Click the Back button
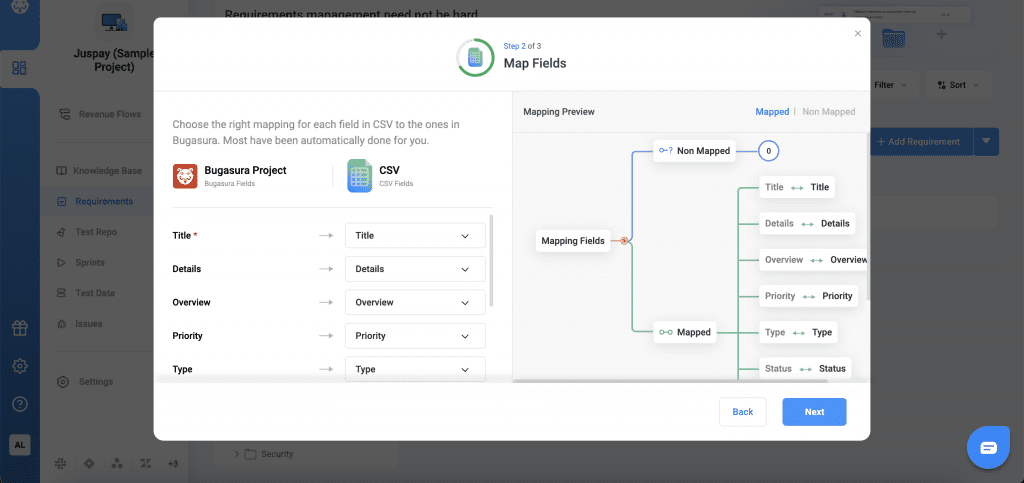The height and width of the screenshot is (483, 1024). pyautogui.click(x=743, y=412)
